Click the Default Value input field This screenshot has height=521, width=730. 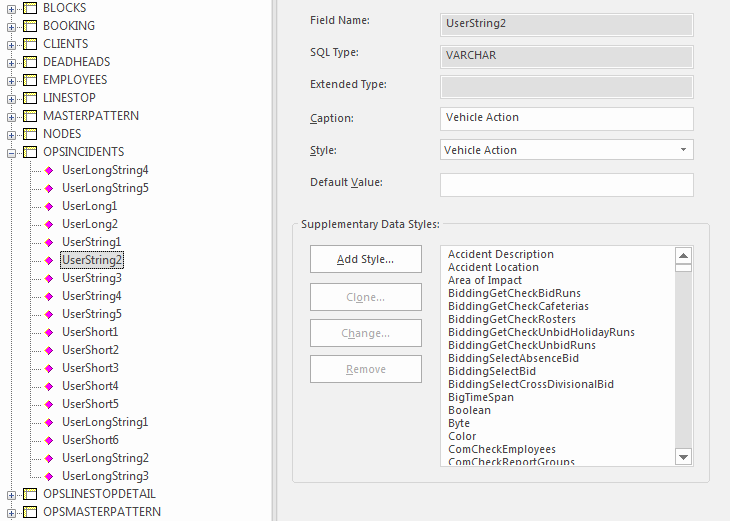pos(567,185)
